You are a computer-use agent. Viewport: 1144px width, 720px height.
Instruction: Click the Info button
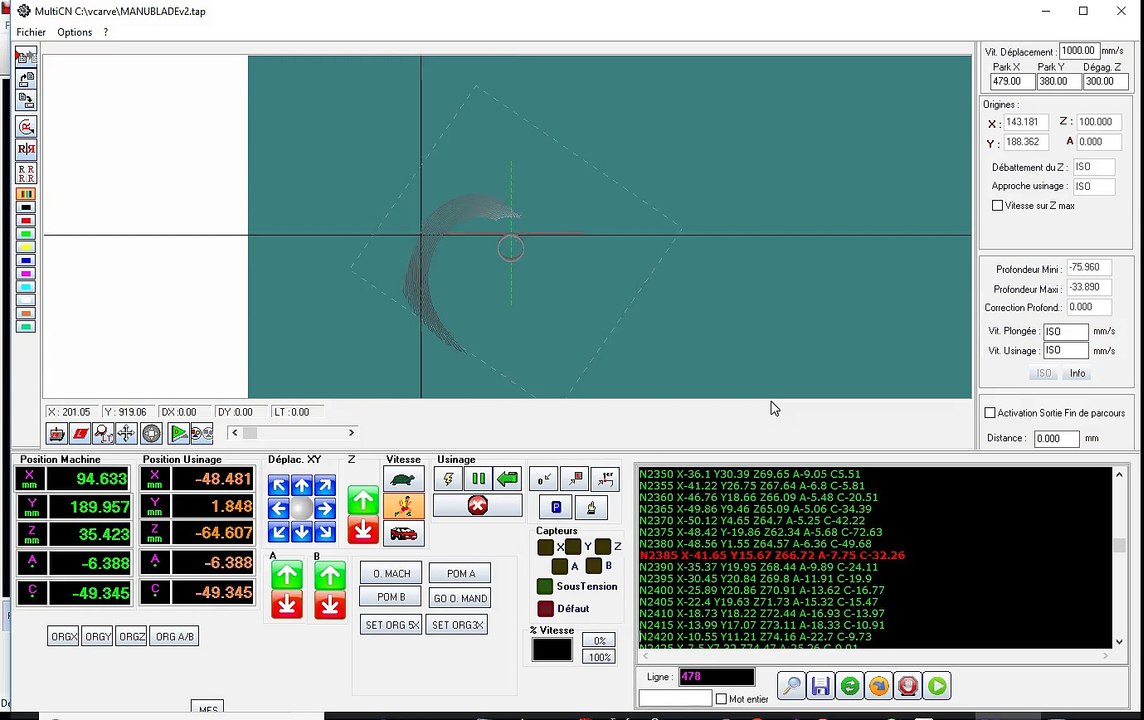coord(1078,373)
